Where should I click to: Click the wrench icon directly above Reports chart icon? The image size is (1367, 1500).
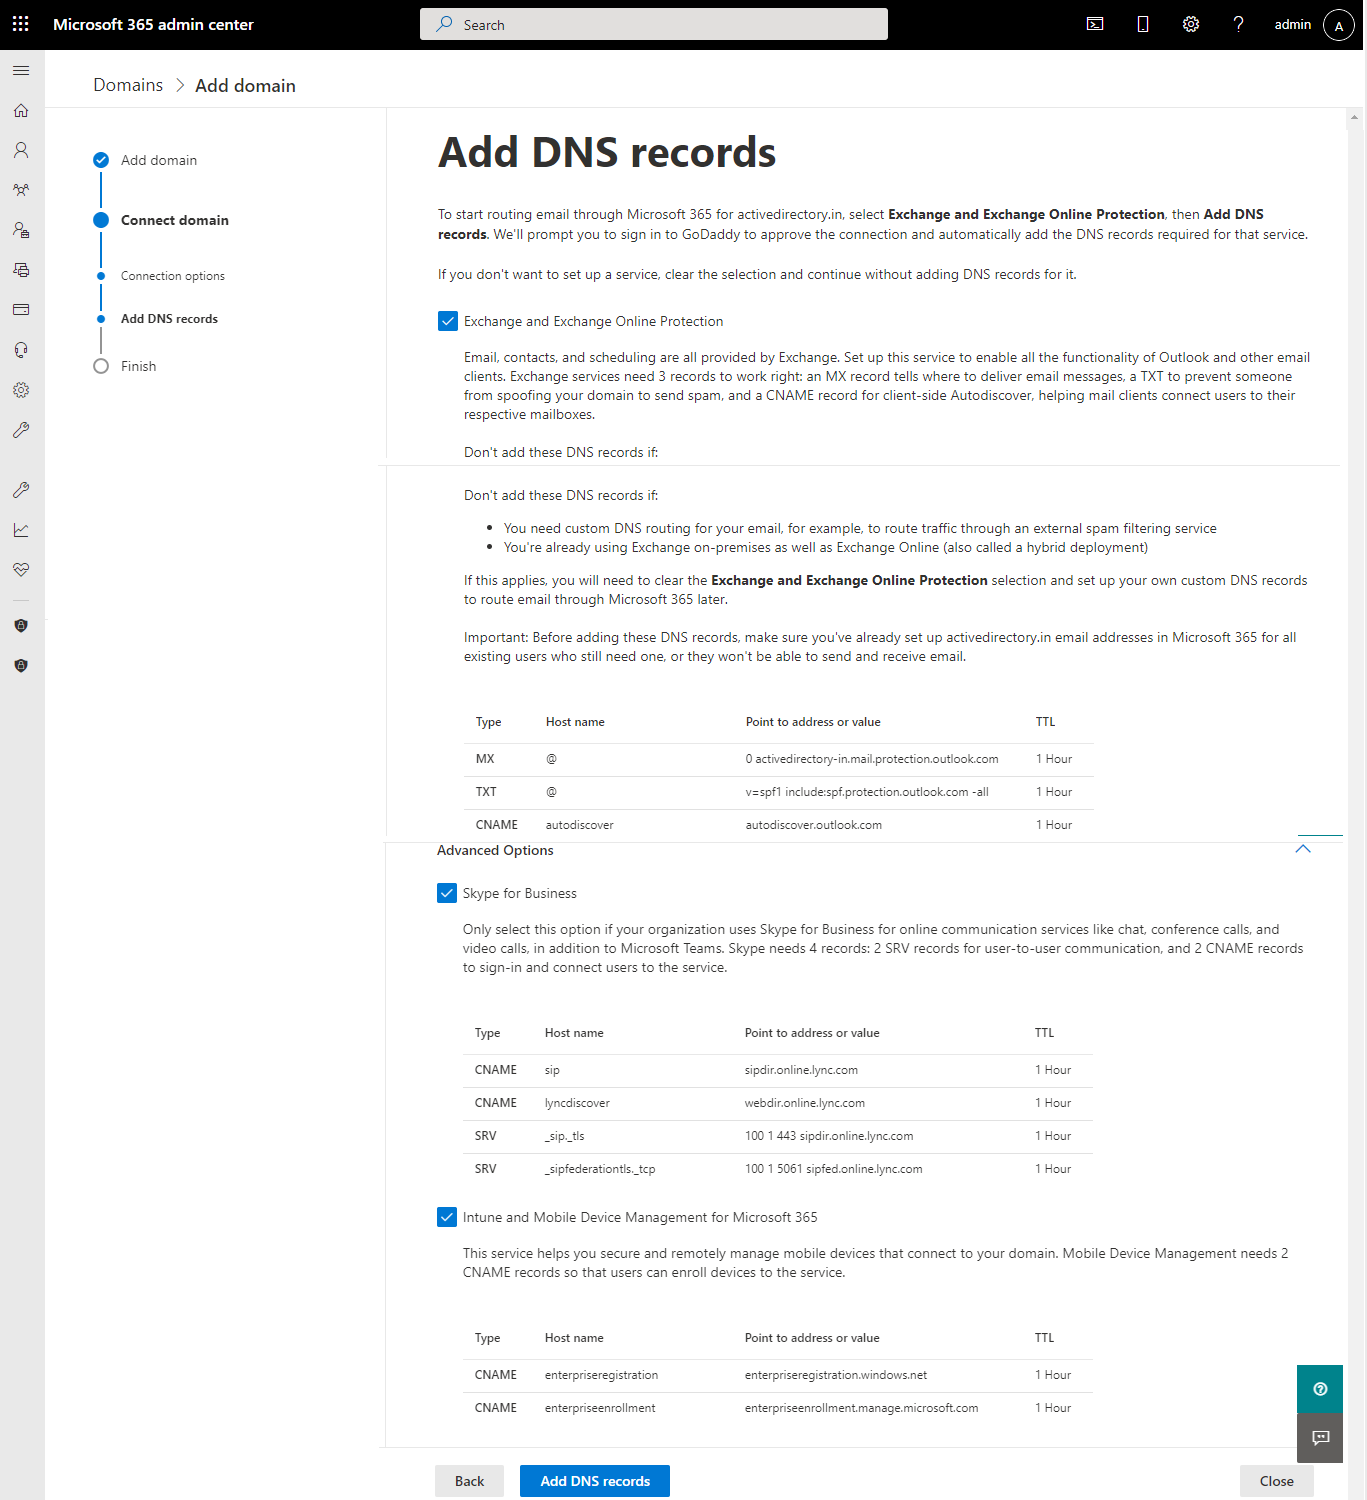21,490
